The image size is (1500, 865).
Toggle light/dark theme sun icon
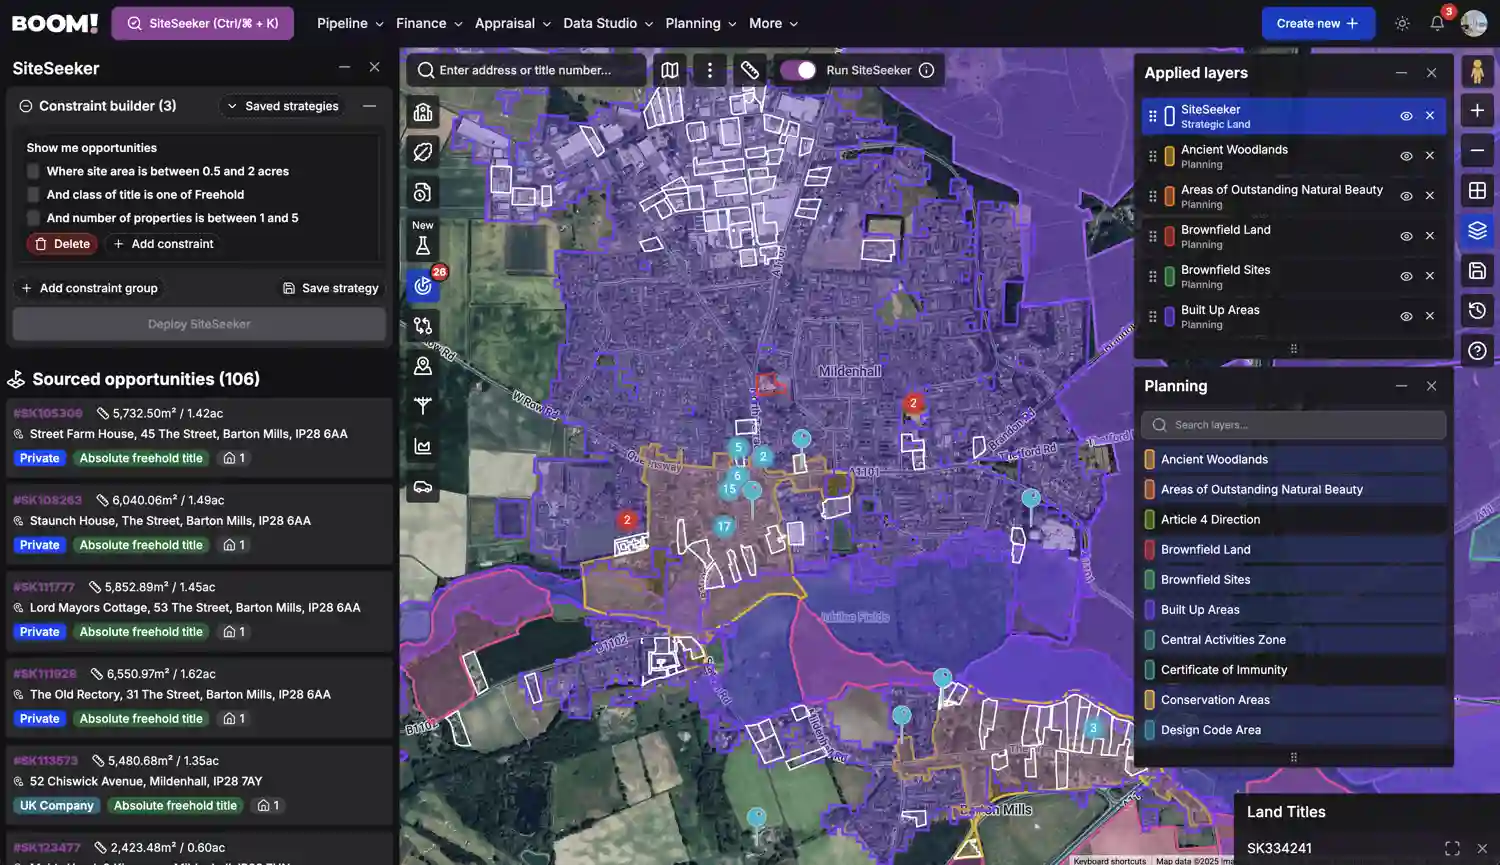[1402, 23]
